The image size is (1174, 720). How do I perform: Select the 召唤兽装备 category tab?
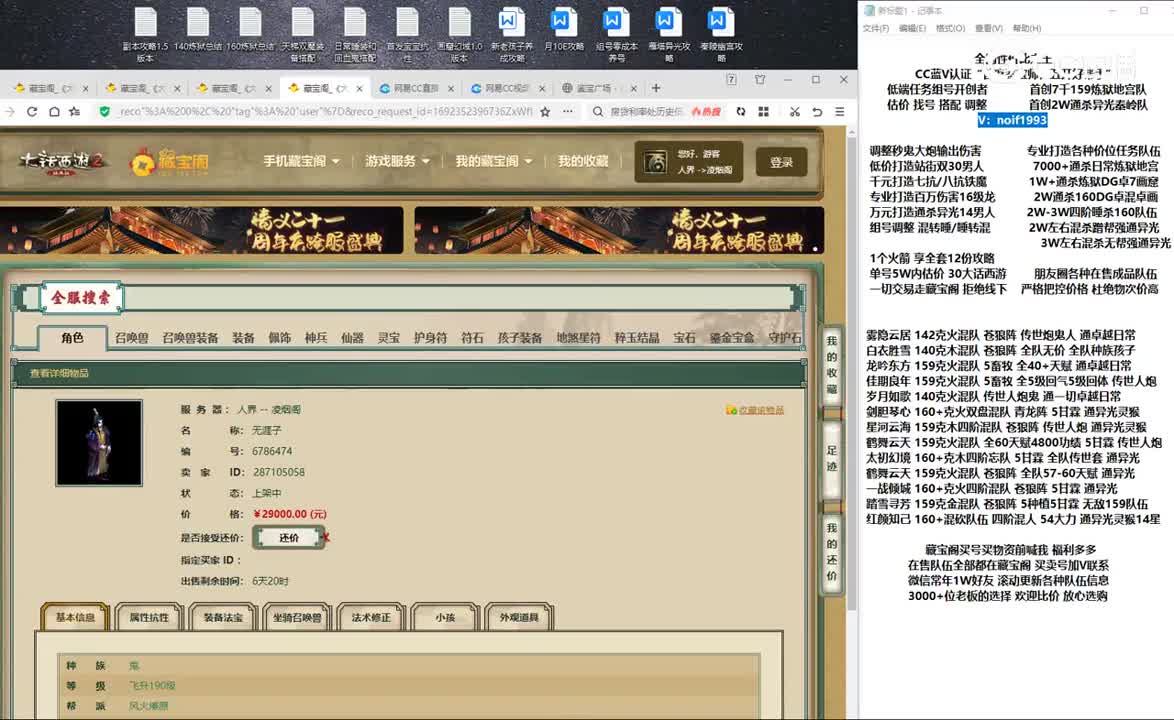click(190, 338)
